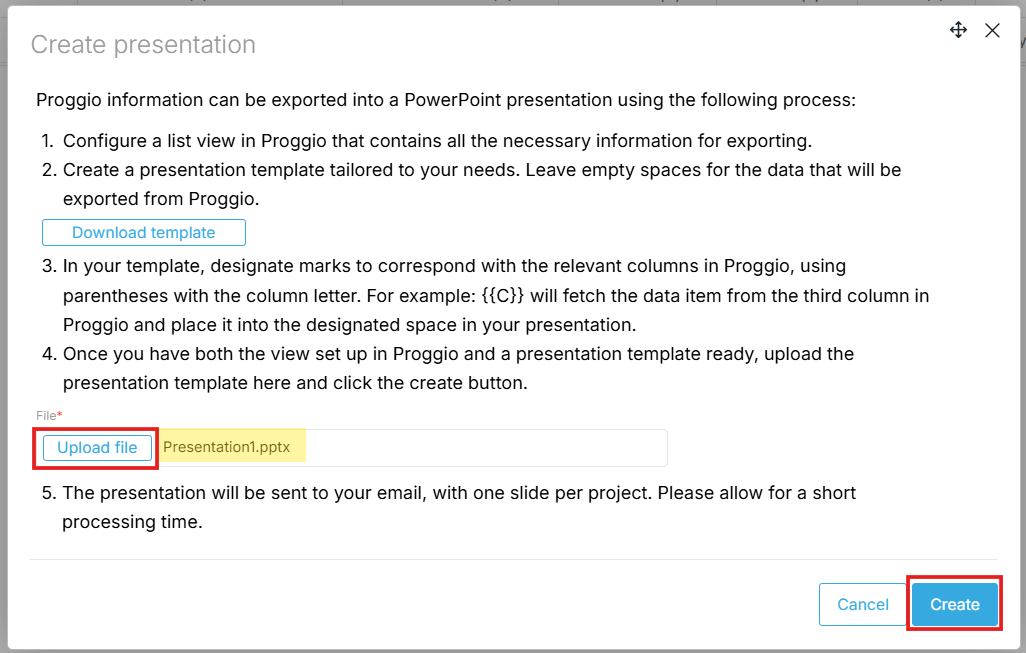Click the 'Configure a list view' step text
This screenshot has height=653, width=1026.
437,141
